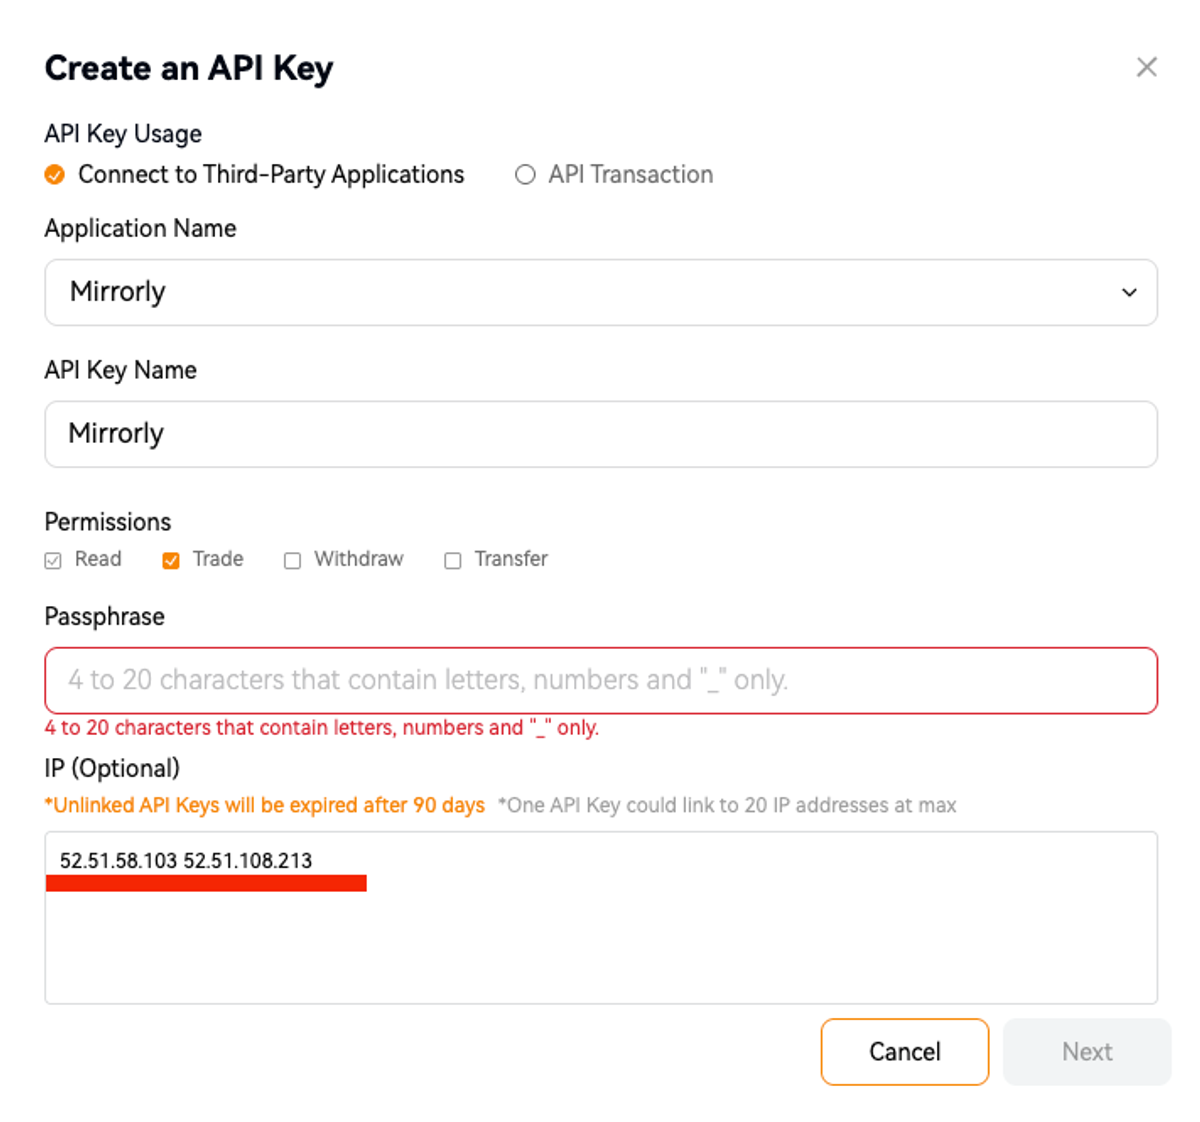Select the API Transaction radio button

pyautogui.click(x=524, y=175)
